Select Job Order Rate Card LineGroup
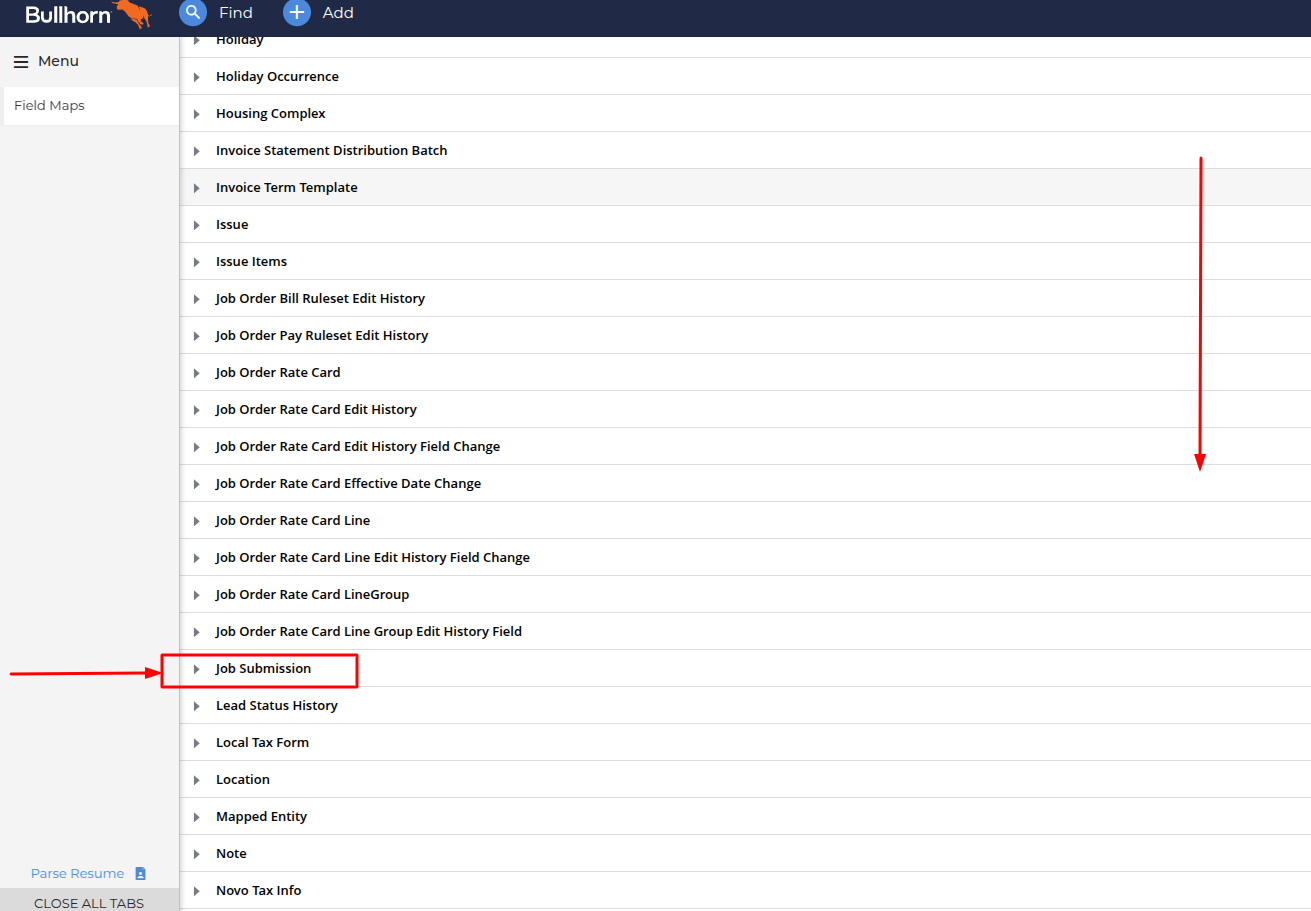Screen dimensions: 1311x911 (312, 594)
